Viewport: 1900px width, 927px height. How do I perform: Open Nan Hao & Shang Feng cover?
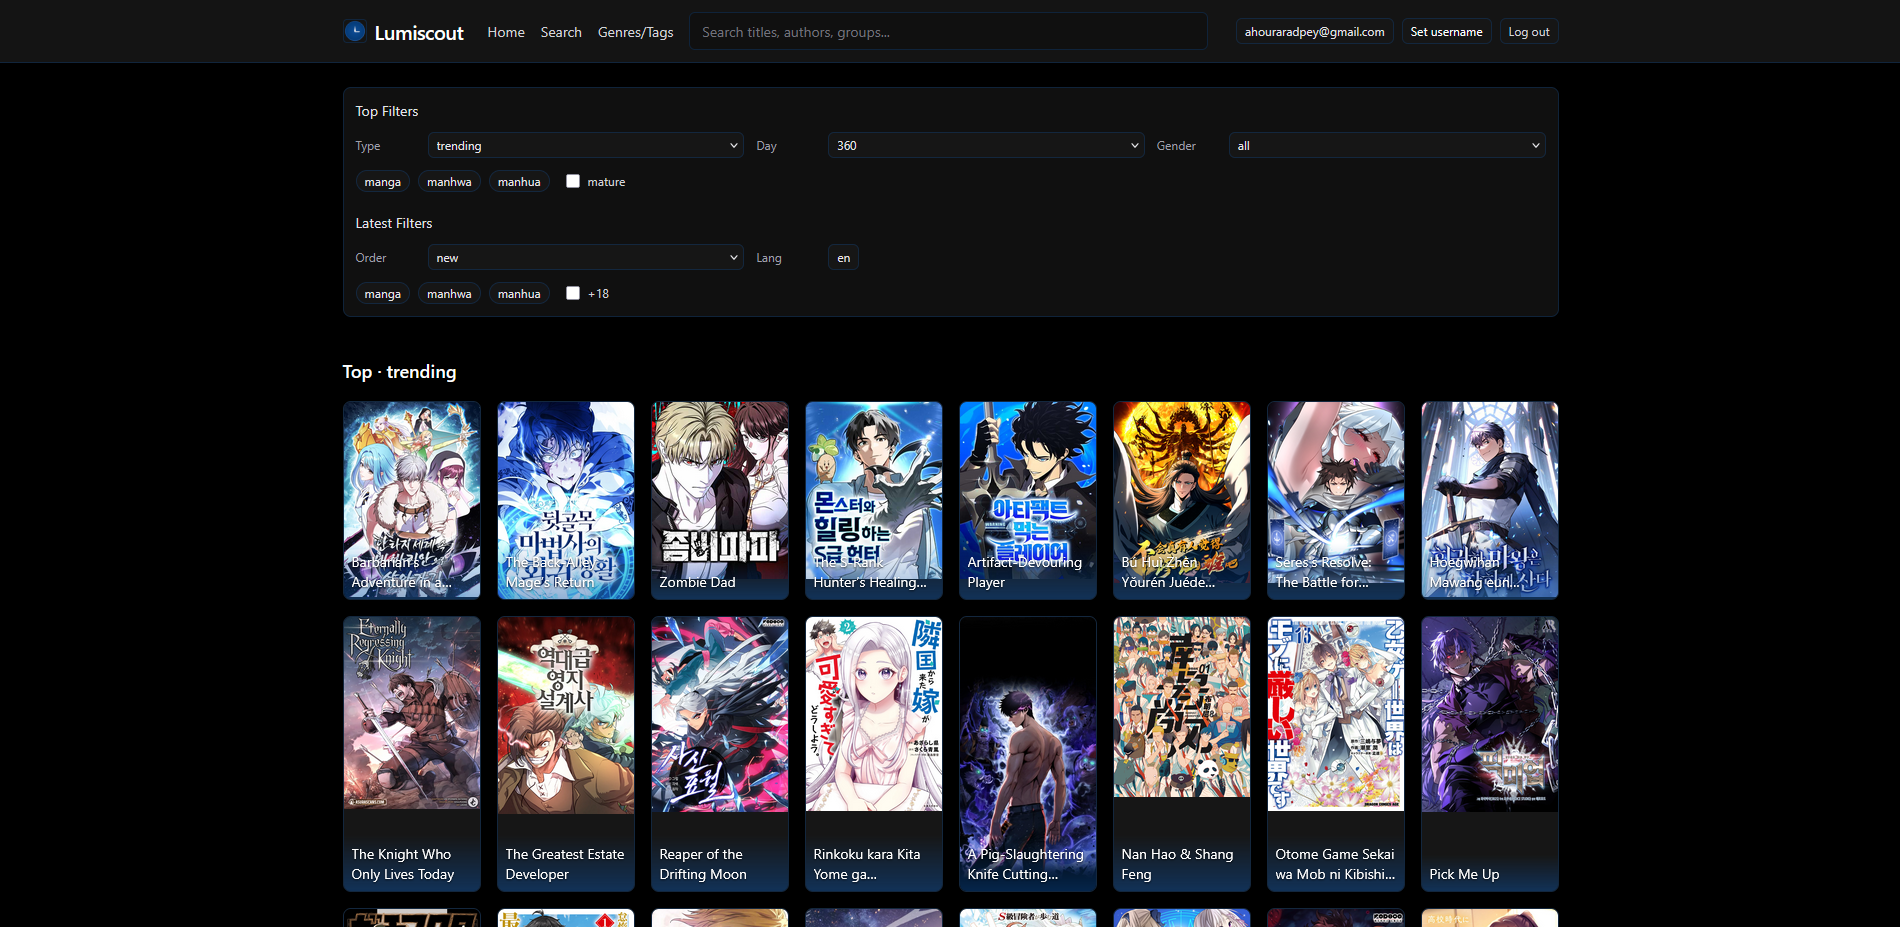point(1182,753)
